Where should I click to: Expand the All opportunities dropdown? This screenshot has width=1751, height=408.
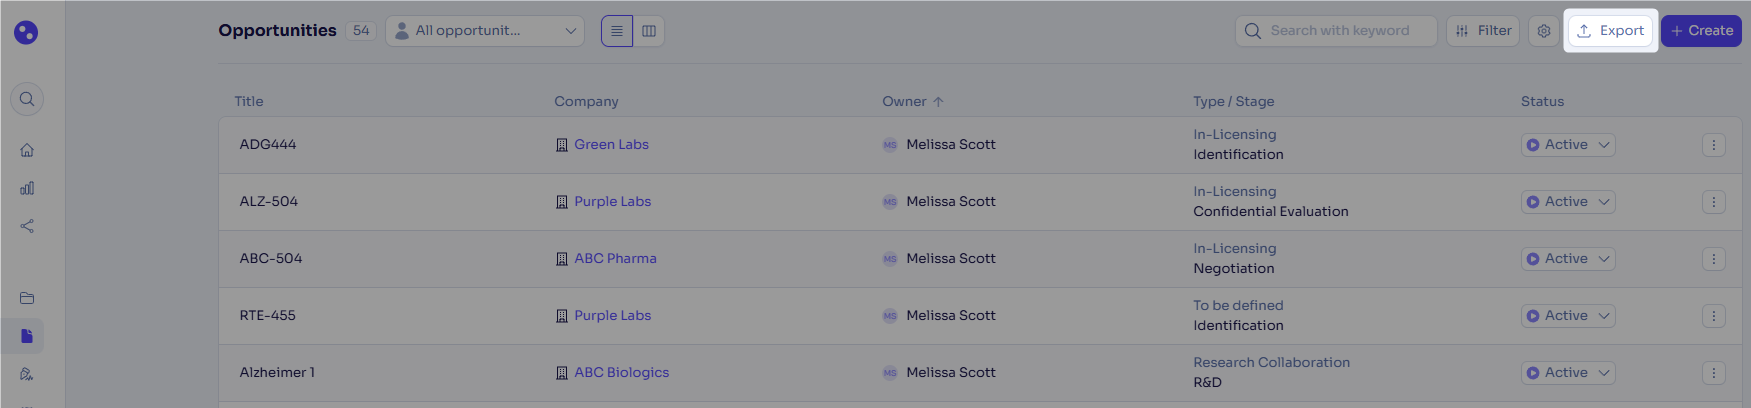[485, 31]
